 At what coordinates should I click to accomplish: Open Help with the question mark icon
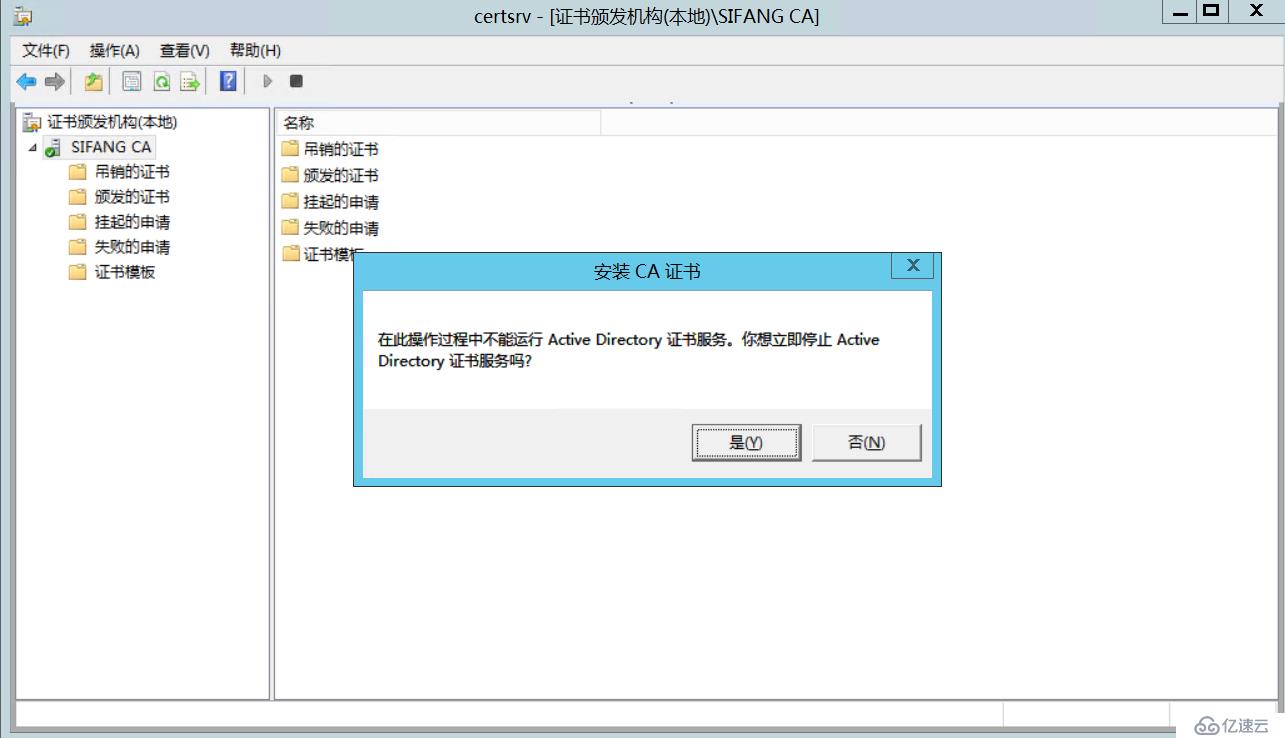(228, 82)
